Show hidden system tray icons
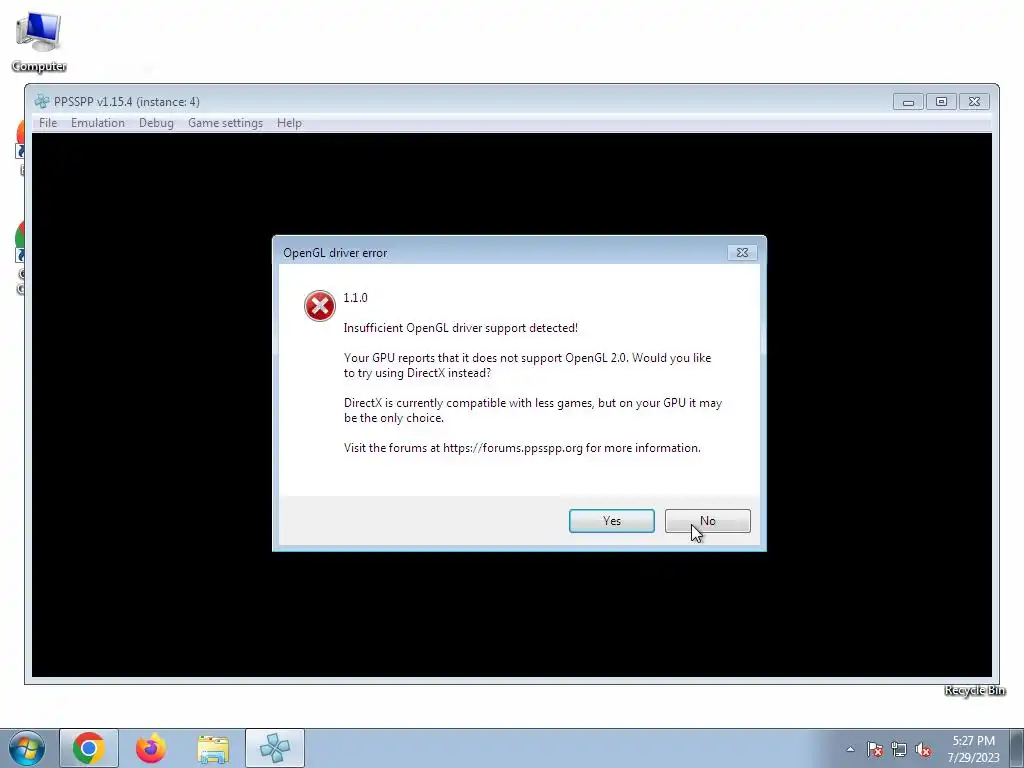The image size is (1024, 768). (850, 749)
